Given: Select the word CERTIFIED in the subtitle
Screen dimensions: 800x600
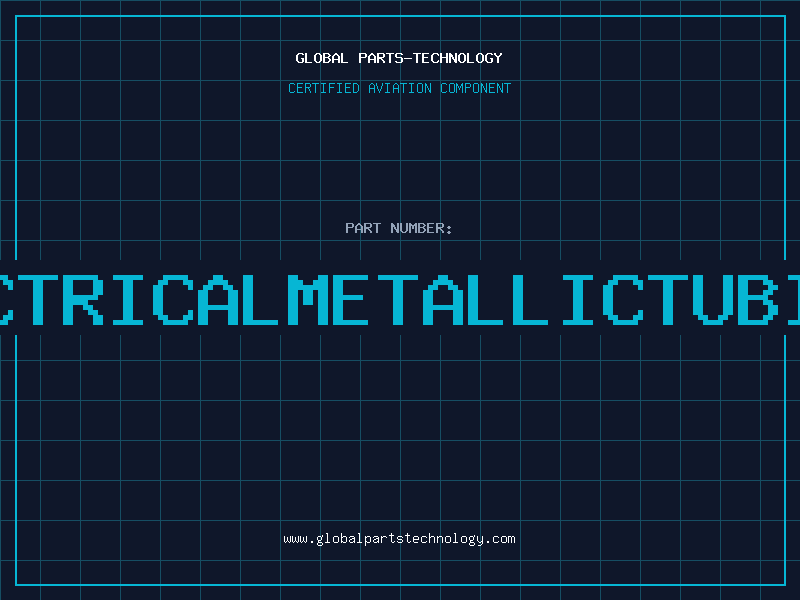Looking at the screenshot, I should pos(324,88).
